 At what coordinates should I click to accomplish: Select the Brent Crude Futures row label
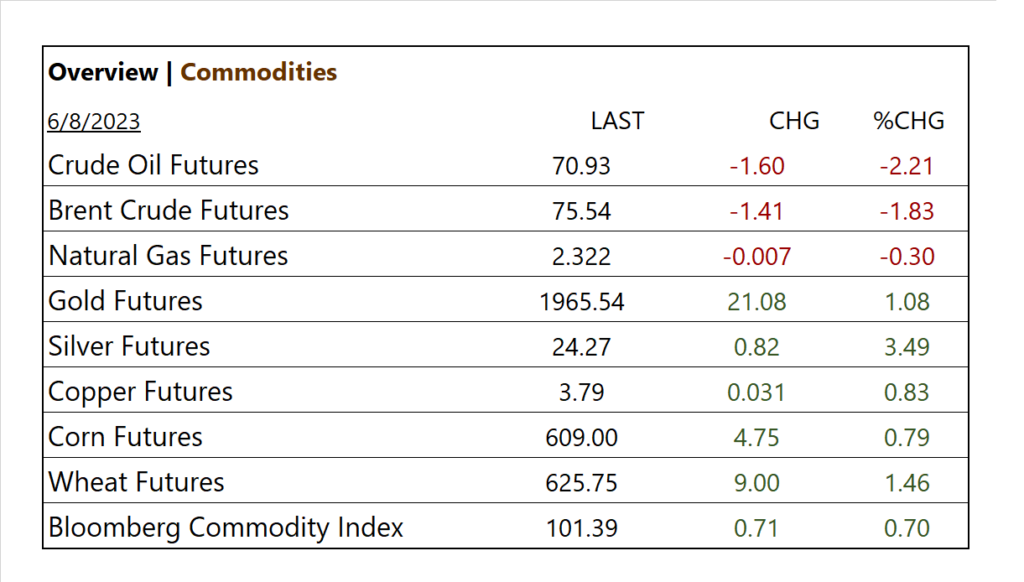click(169, 211)
